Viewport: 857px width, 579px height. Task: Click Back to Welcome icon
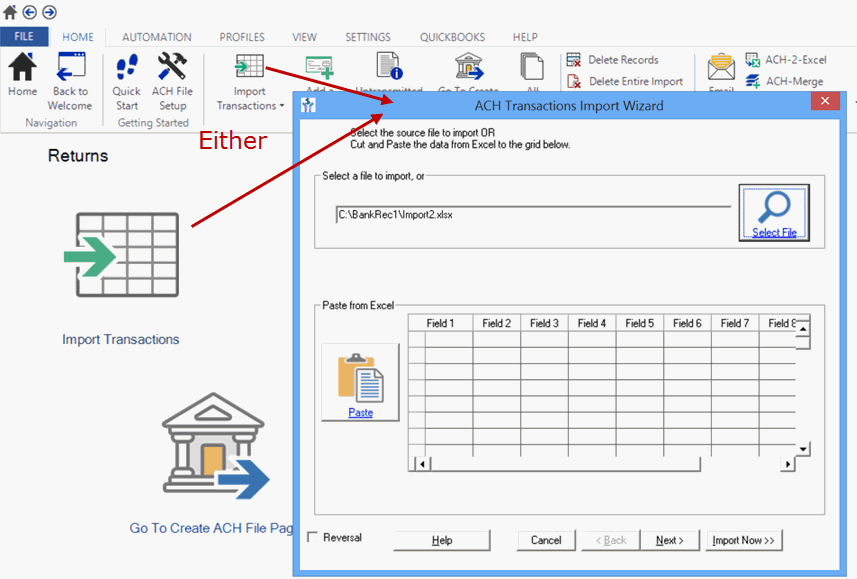(70, 69)
